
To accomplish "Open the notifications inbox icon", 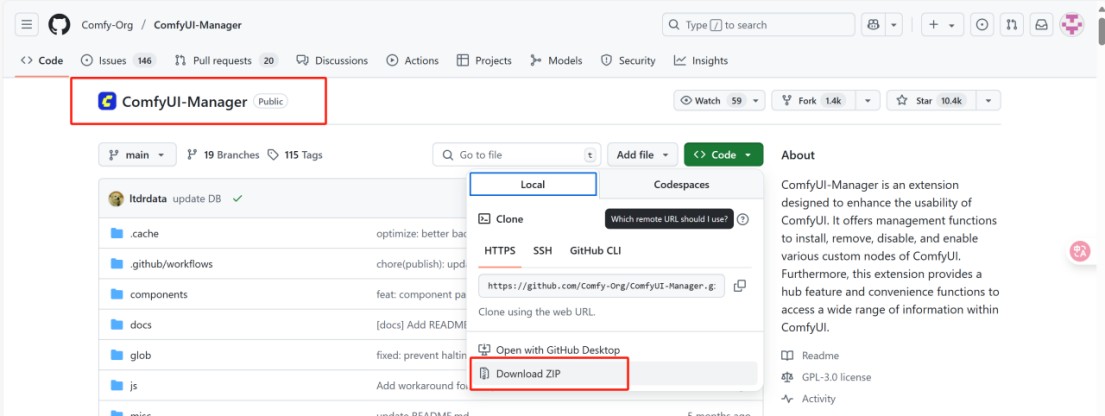I will [1041, 25].
